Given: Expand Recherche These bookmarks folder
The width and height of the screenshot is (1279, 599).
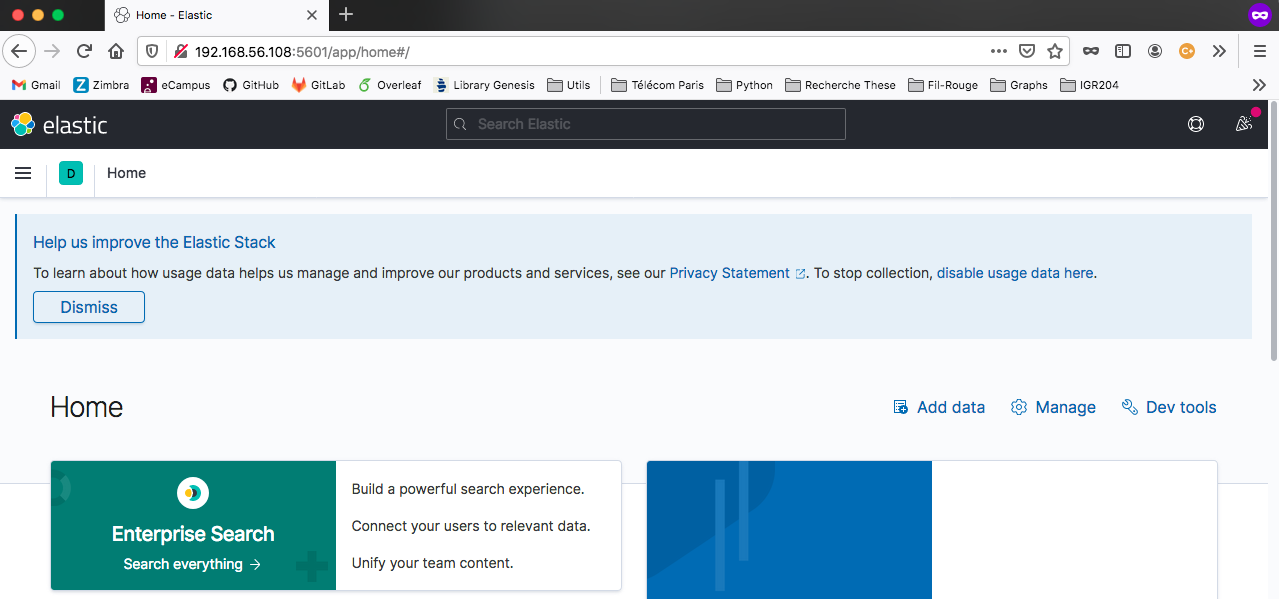Looking at the screenshot, I should [840, 85].
